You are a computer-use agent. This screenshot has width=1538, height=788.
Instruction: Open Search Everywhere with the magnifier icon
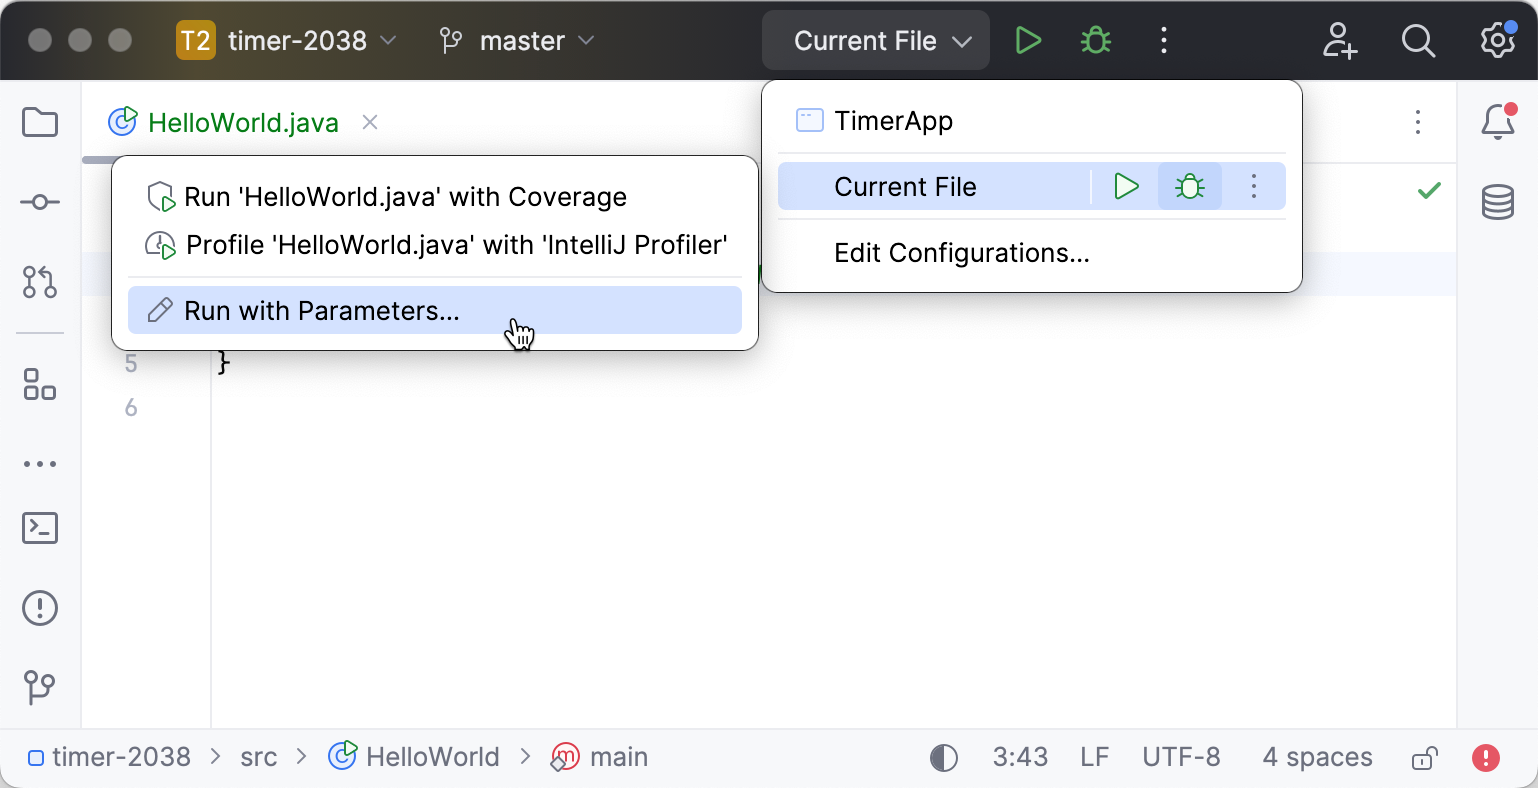(1418, 40)
